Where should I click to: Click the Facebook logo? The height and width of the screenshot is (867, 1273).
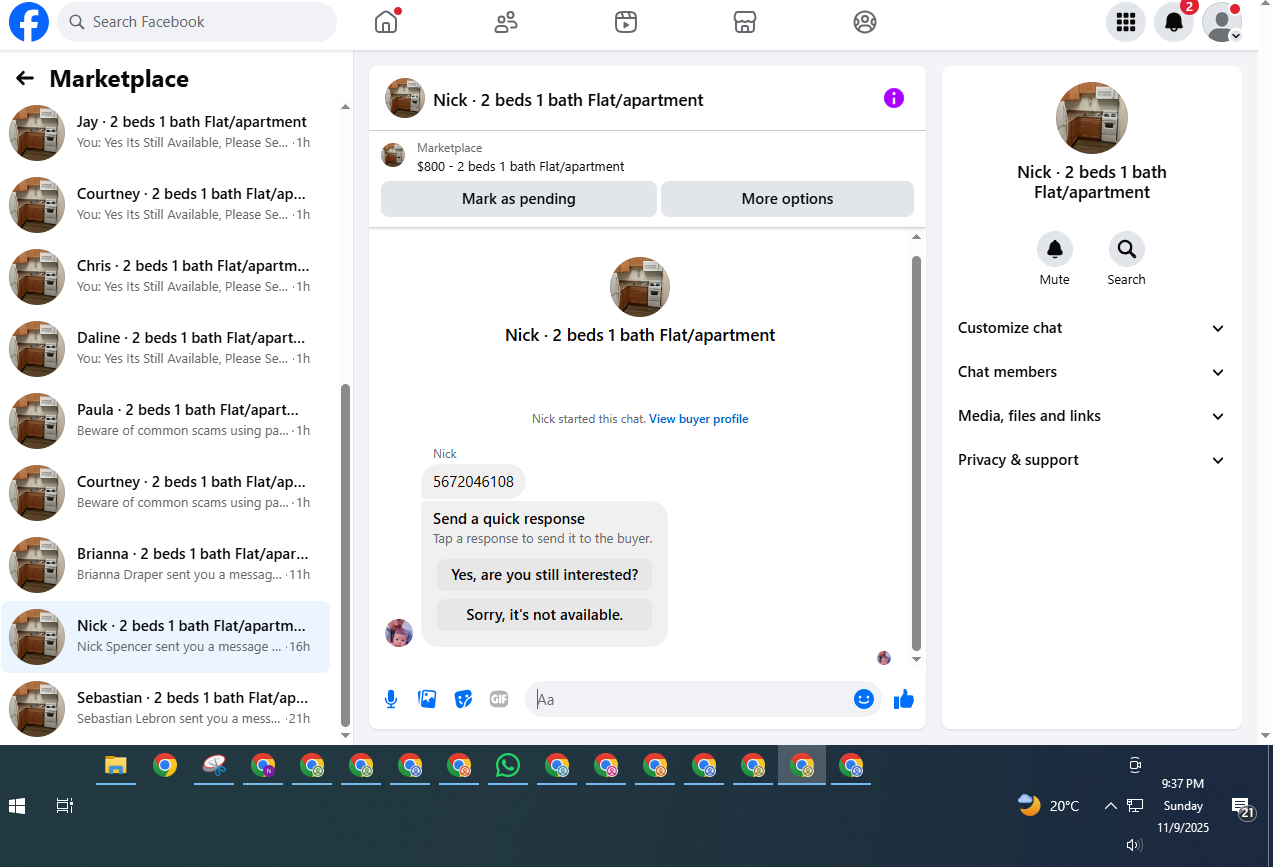29,22
